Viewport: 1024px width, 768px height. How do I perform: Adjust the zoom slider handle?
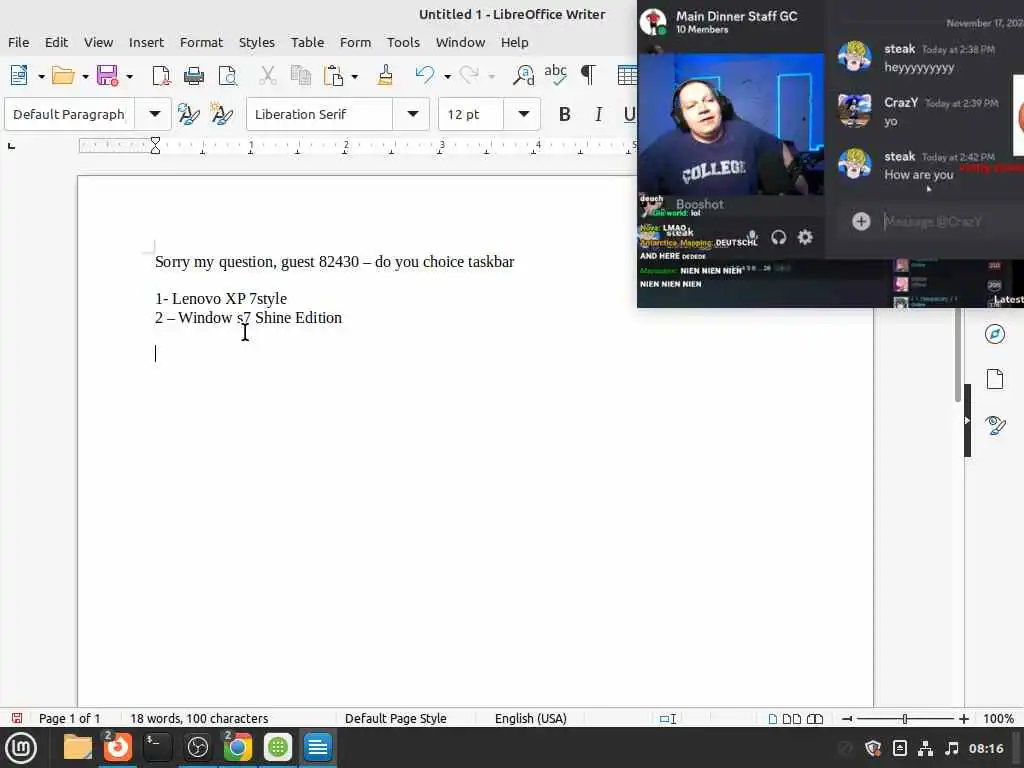coord(904,719)
